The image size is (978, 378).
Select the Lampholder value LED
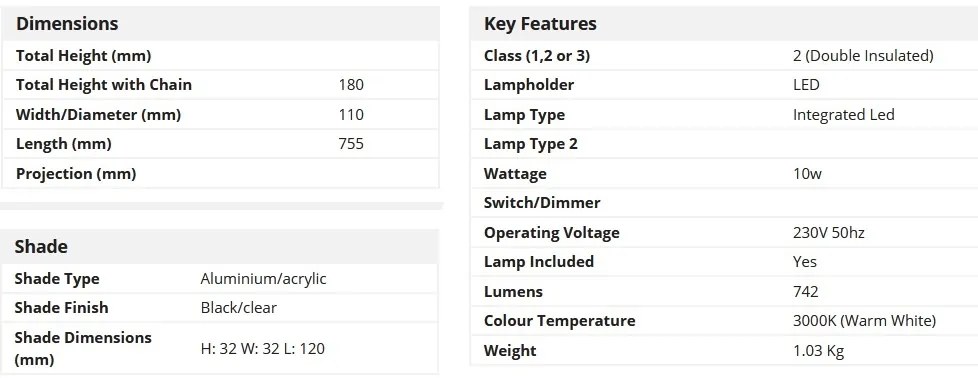coord(806,85)
